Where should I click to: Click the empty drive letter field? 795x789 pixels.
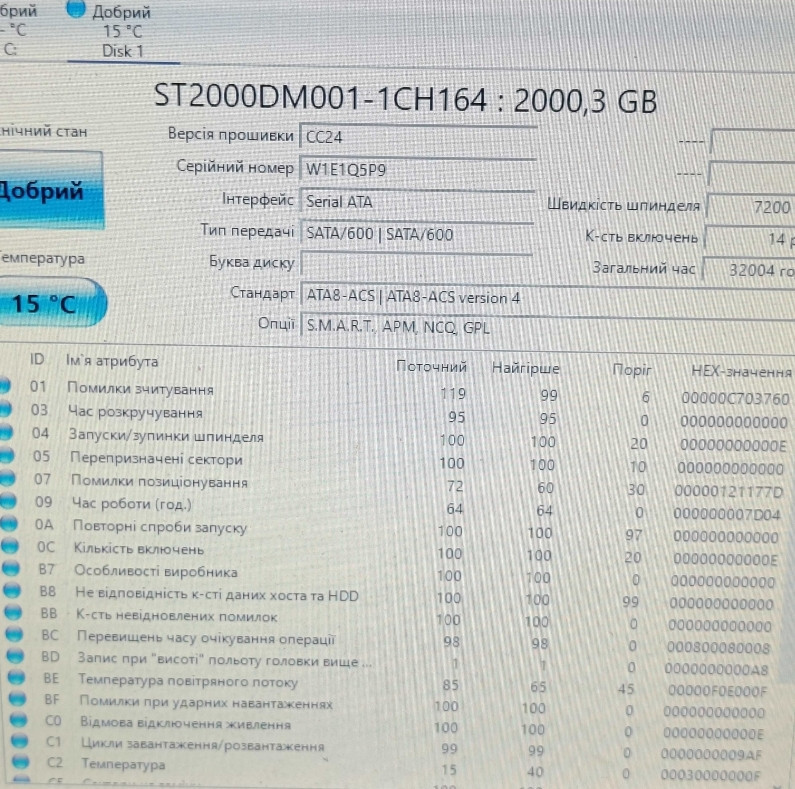tap(416, 265)
